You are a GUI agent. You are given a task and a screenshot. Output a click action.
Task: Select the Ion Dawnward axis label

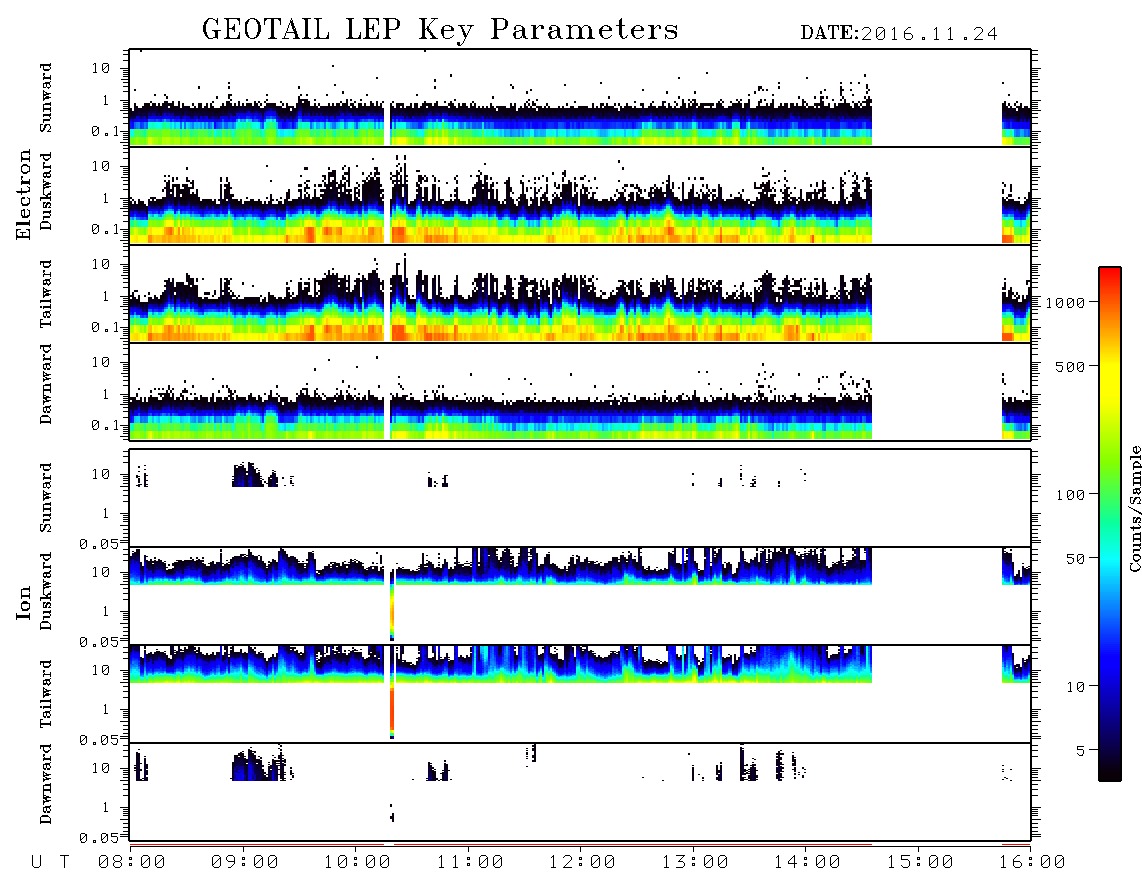click(46, 784)
